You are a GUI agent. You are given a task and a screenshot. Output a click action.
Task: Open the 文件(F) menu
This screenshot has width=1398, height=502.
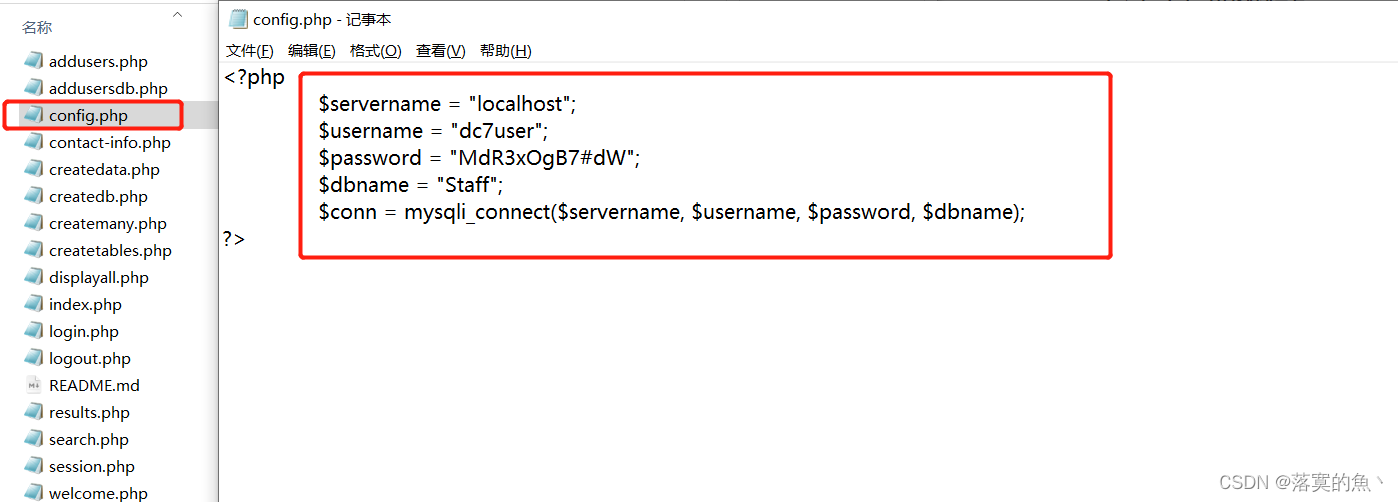tap(249, 51)
